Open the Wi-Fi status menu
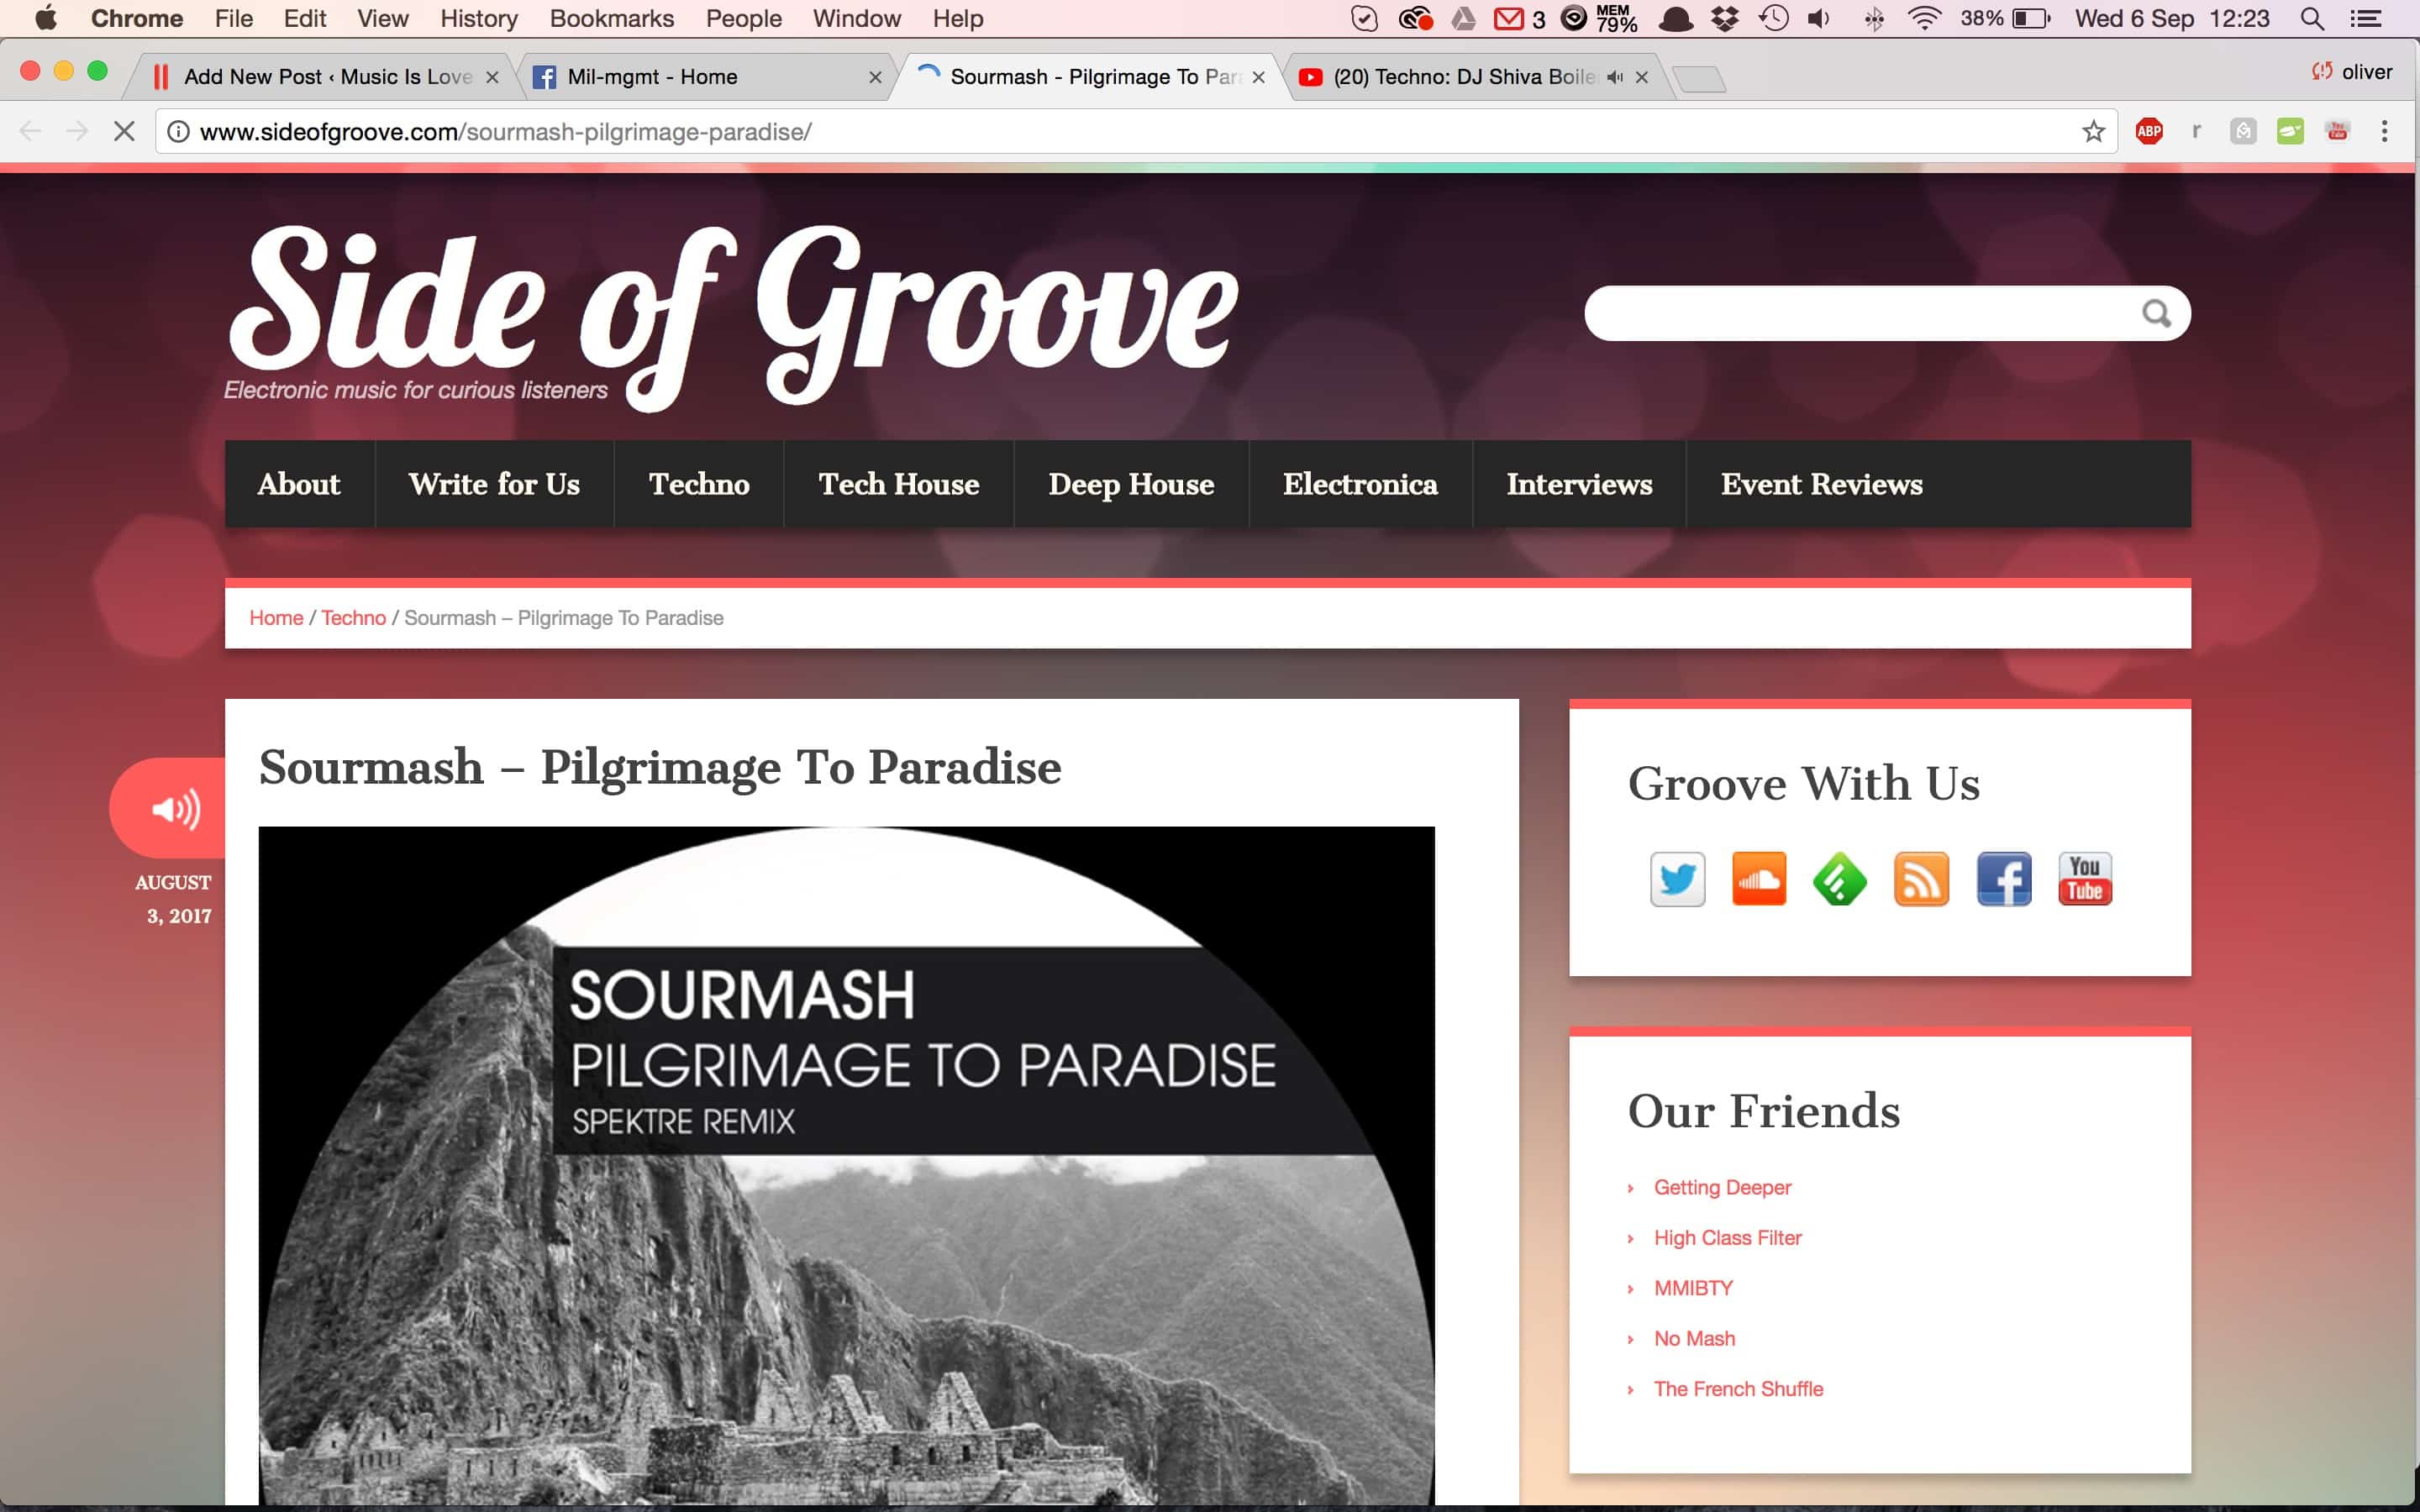Viewport: 2420px width, 1512px height. [1924, 18]
